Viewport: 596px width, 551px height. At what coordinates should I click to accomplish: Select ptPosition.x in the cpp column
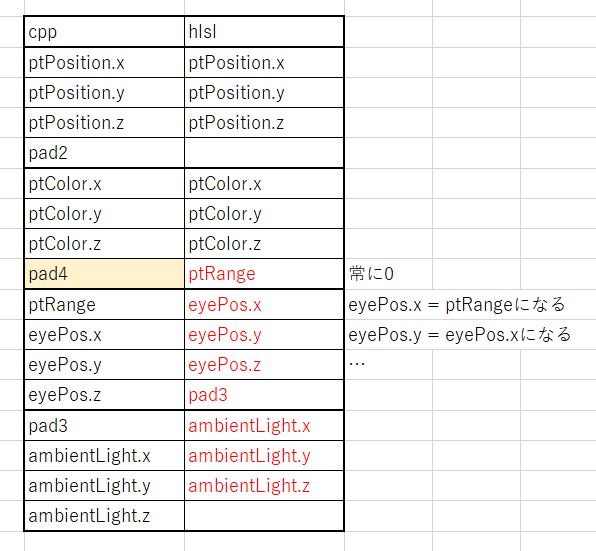105,63
